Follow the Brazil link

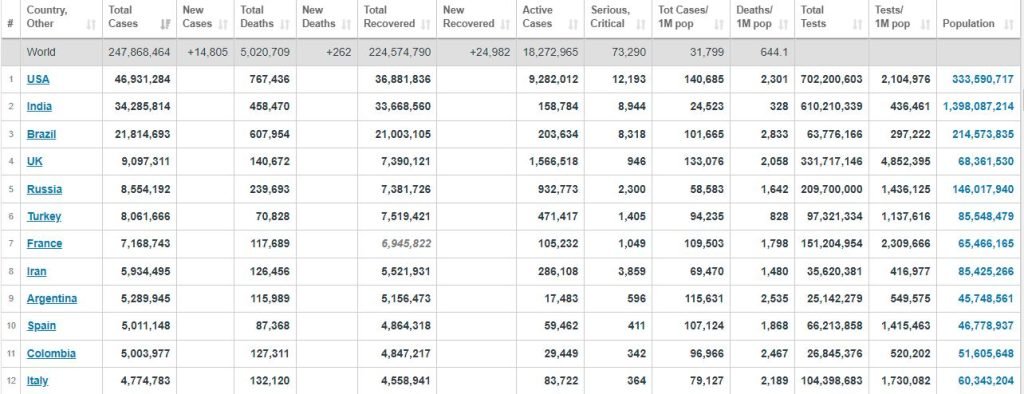click(41, 134)
